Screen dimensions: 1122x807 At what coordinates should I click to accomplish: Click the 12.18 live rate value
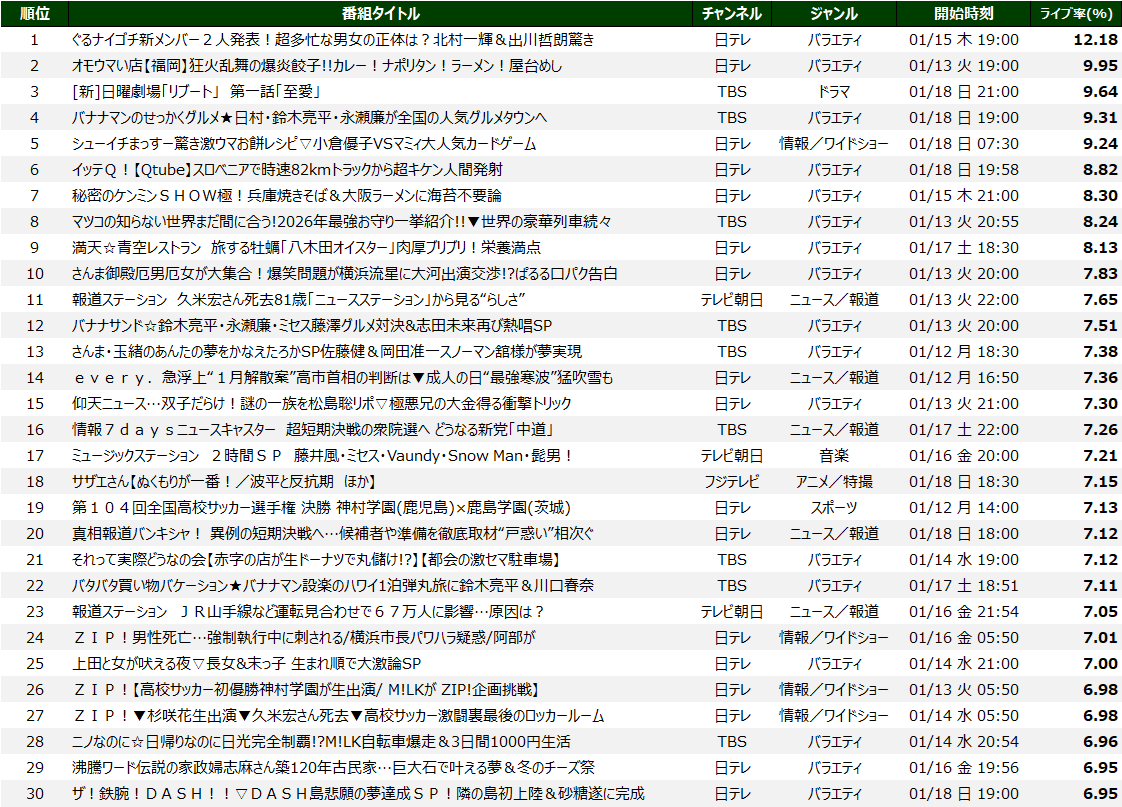[x=1094, y=39]
